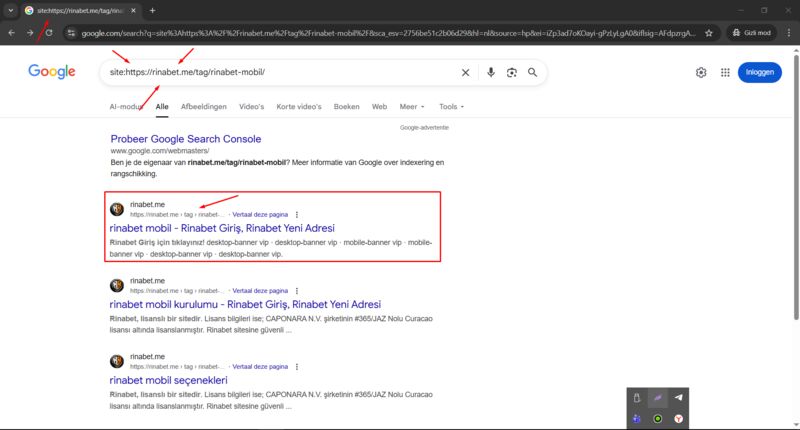
Task: Open the tab search dropdown arrow
Action: pos(10,10)
